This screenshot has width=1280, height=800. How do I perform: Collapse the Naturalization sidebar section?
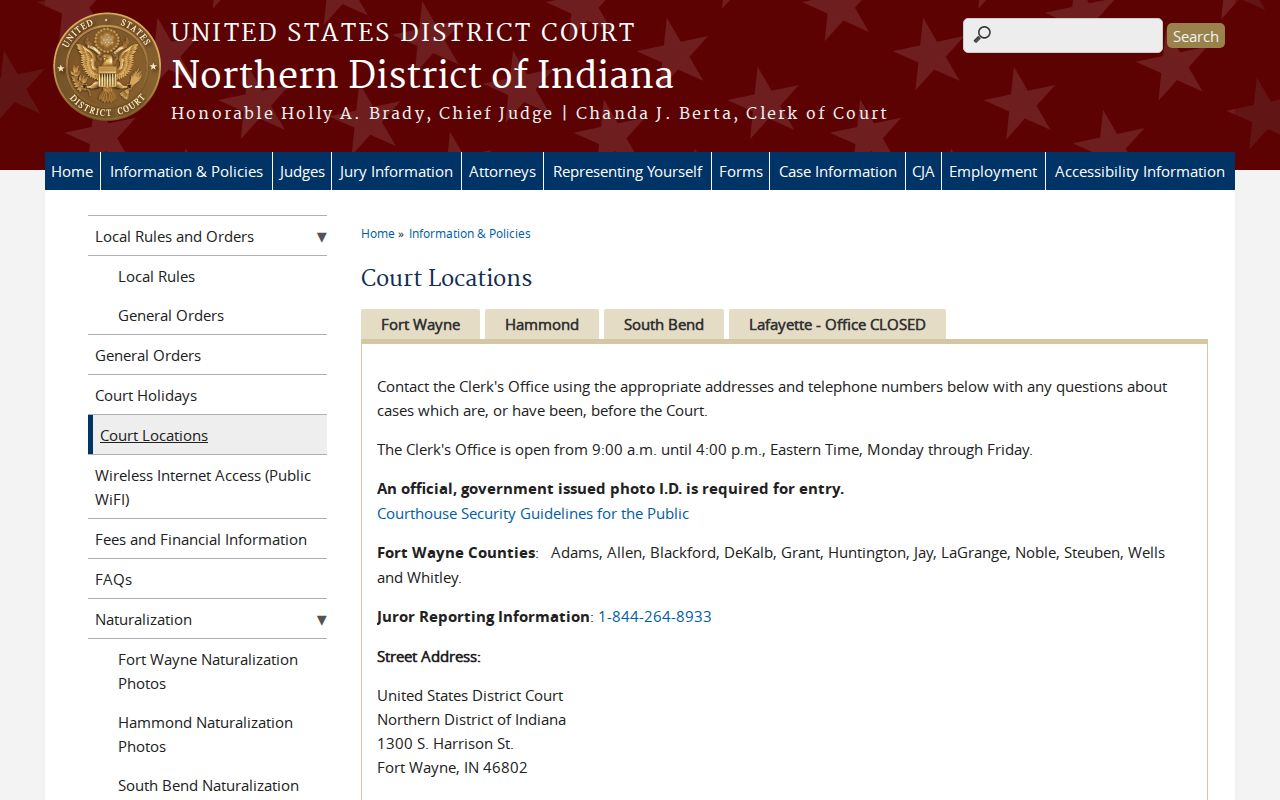[x=321, y=620]
